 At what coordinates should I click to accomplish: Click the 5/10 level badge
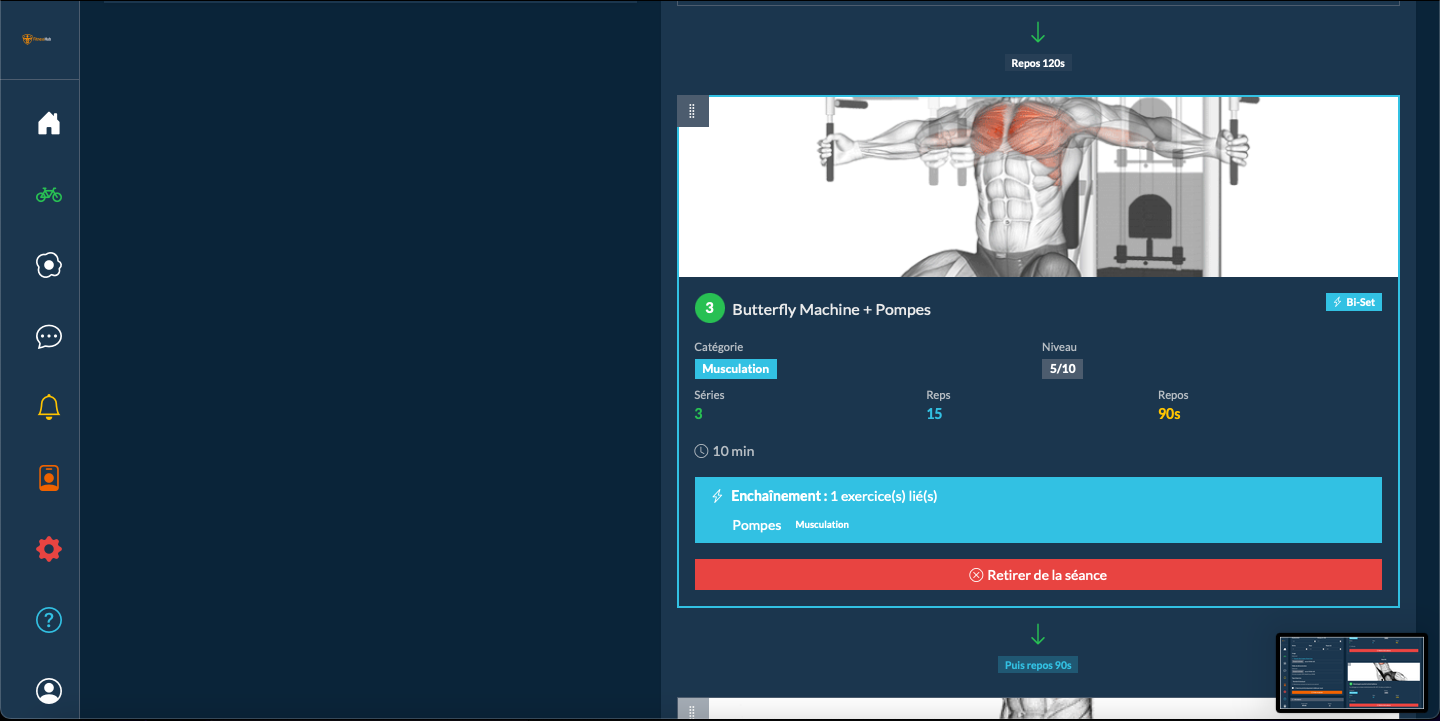tap(1061, 369)
